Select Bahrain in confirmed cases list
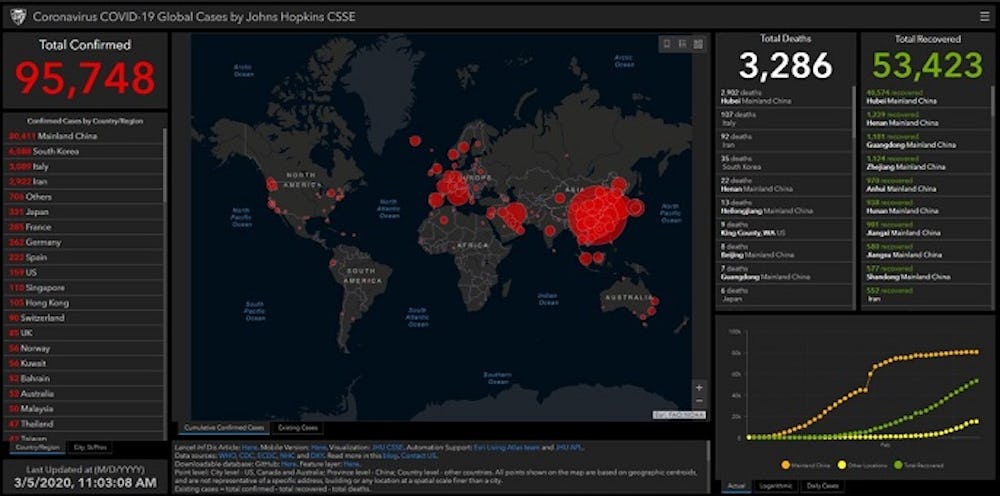Screen dimensions: 1000x496 pyautogui.click(x=84, y=378)
